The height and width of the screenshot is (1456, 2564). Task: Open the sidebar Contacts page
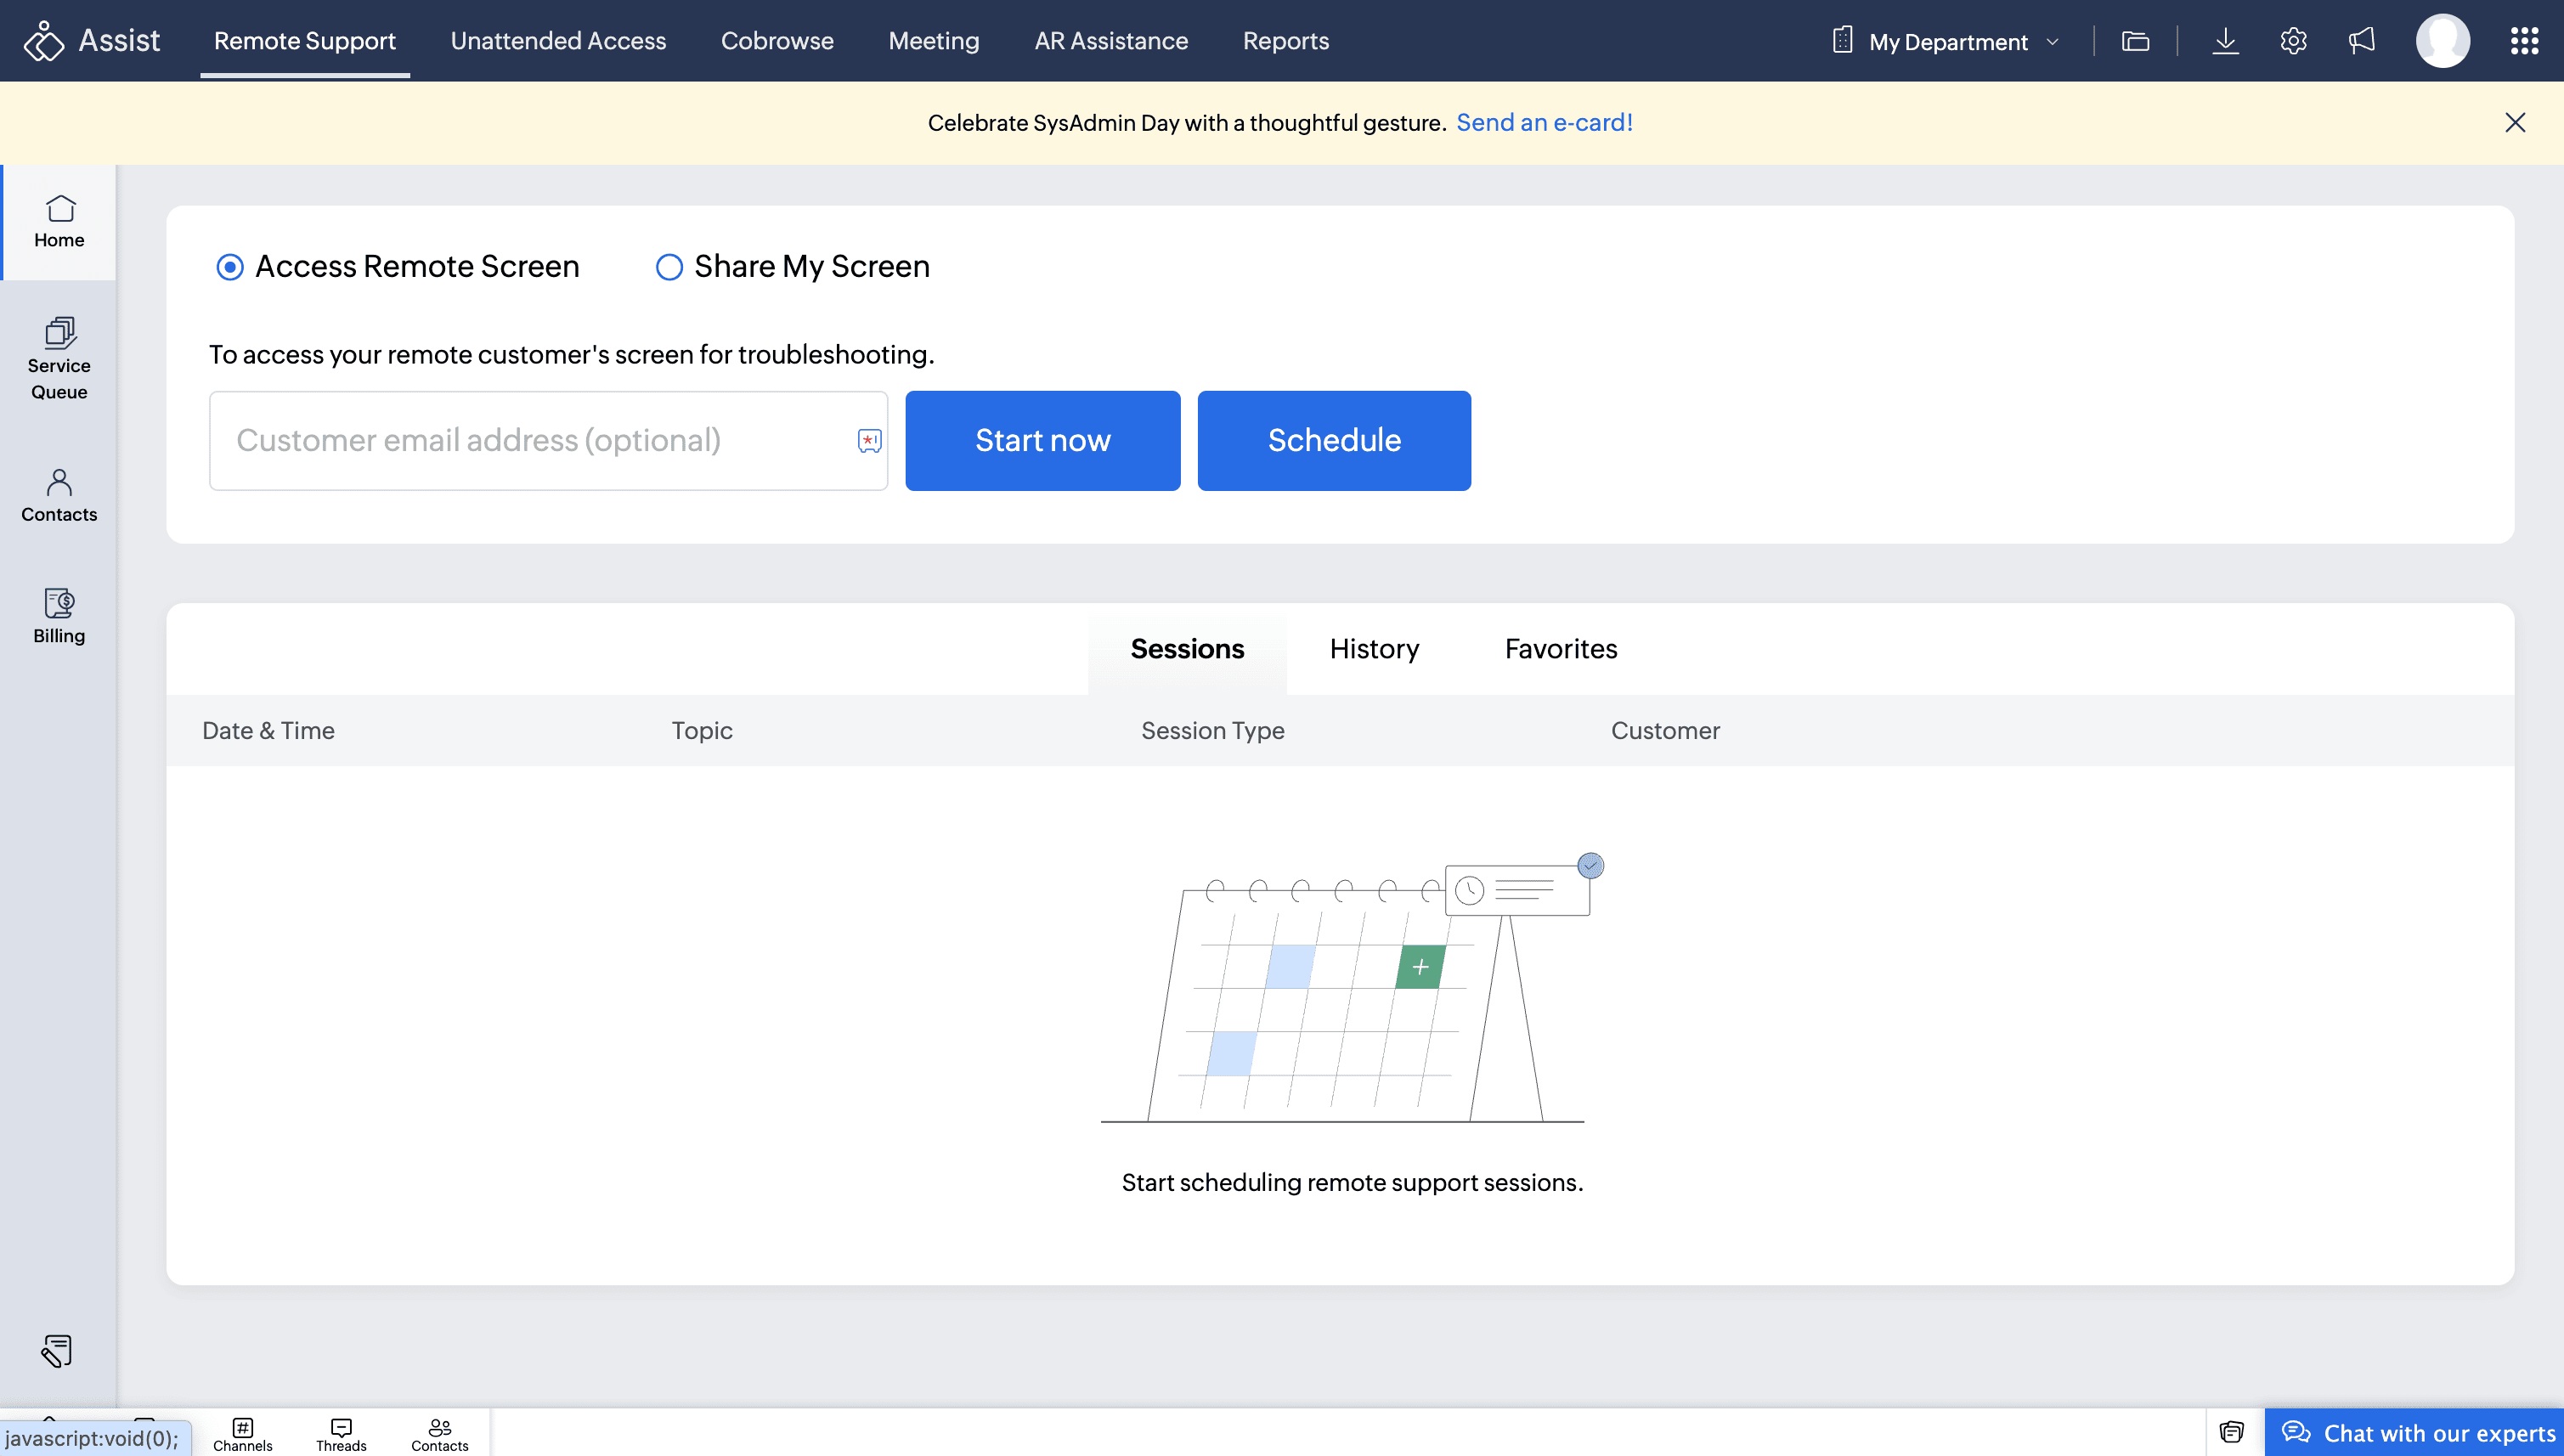point(59,495)
